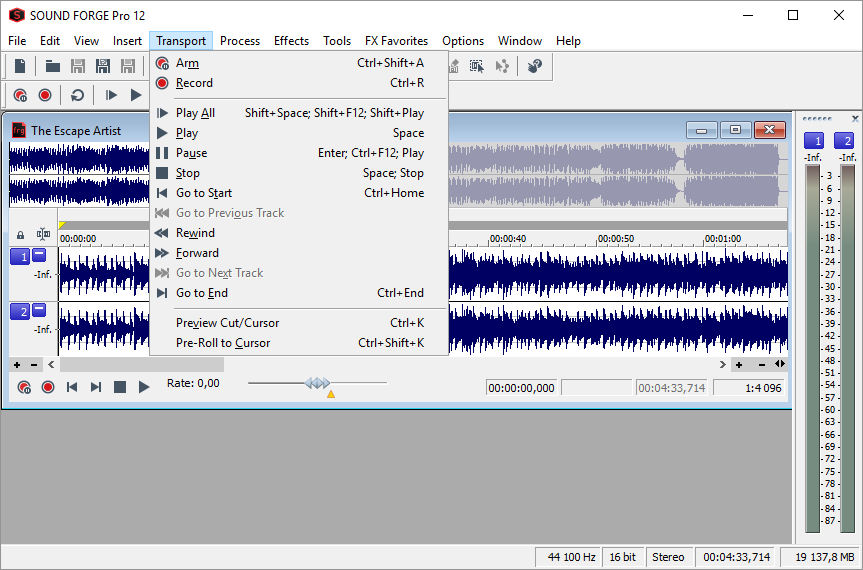Image resolution: width=863 pixels, height=570 pixels.
Task: Click the third save-disk toolbar icon
Action: [x=128, y=66]
